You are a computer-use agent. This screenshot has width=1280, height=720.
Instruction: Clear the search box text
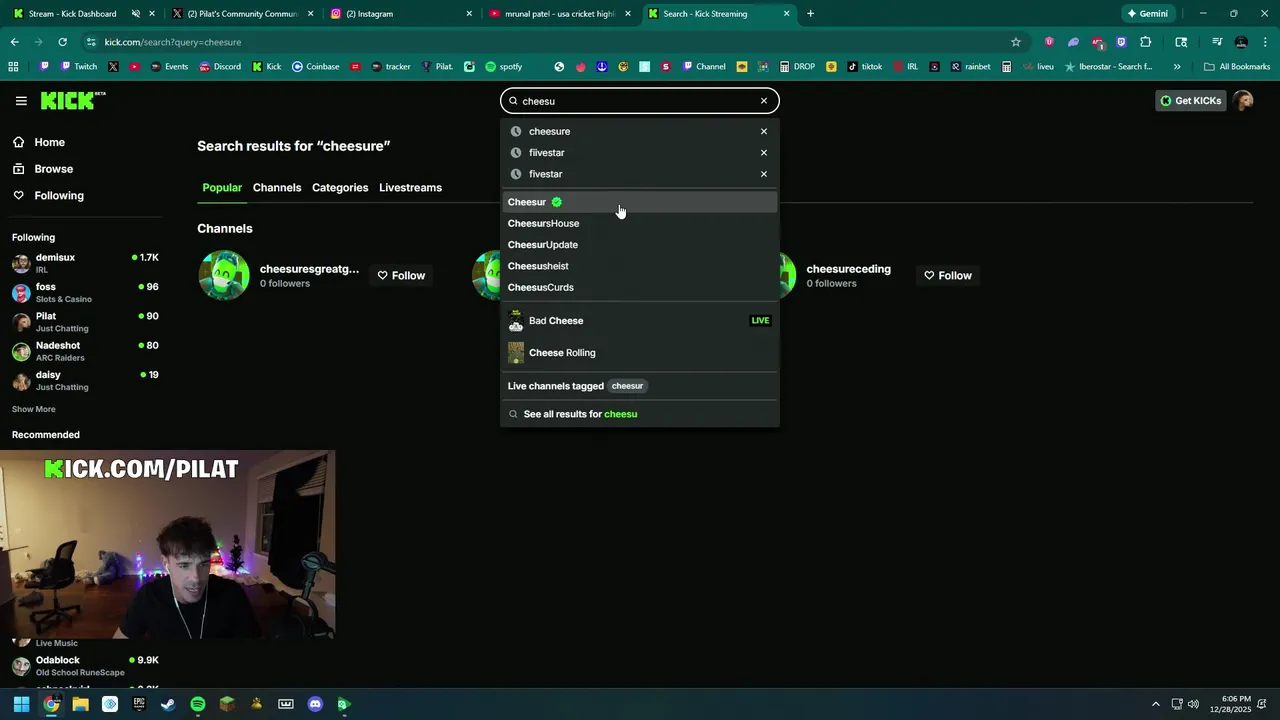(x=764, y=101)
